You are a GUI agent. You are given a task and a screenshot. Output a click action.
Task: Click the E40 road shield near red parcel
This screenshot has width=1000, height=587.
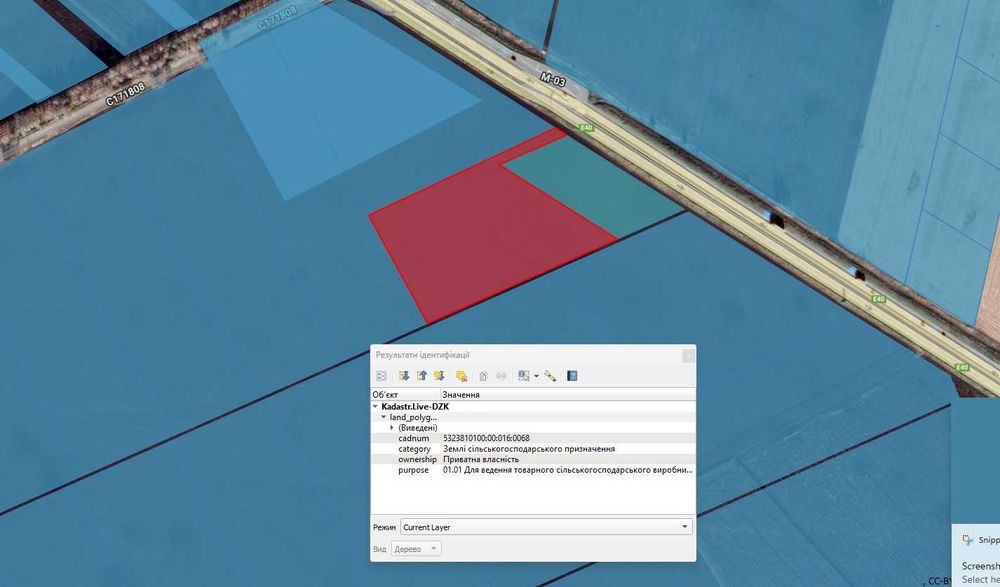pos(586,128)
